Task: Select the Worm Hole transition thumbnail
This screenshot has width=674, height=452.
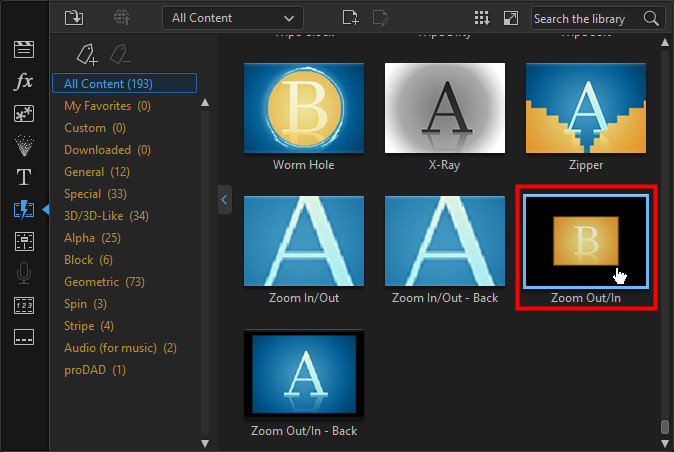Action: (x=304, y=108)
